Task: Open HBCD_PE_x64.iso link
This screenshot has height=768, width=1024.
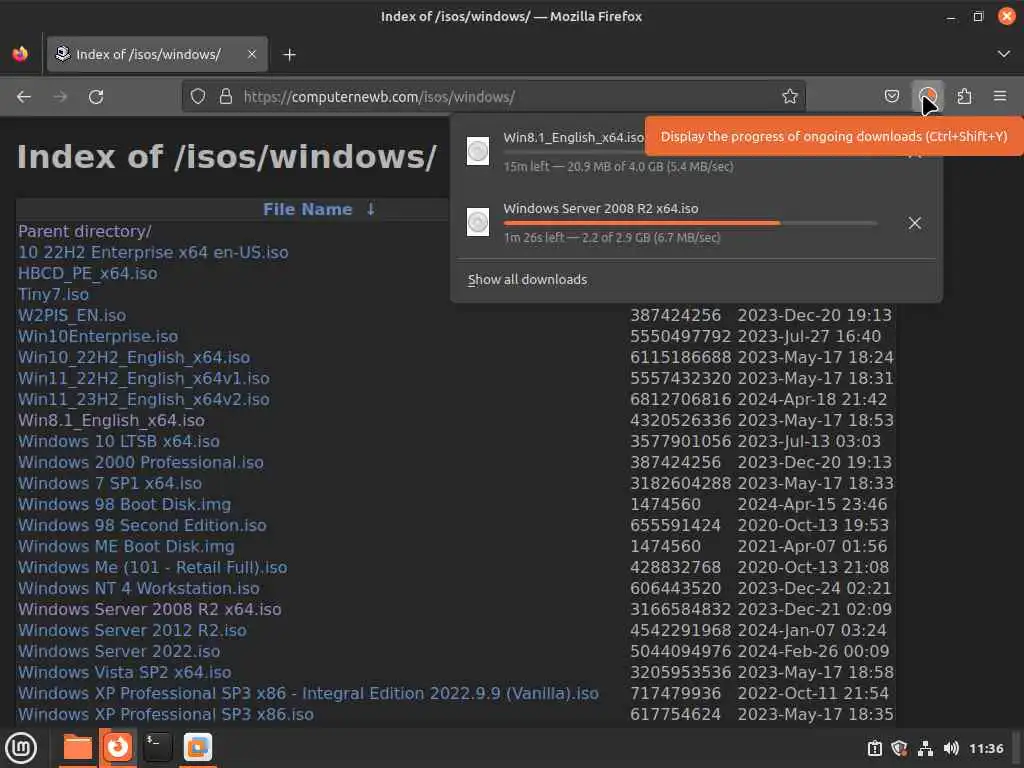Action: point(88,273)
